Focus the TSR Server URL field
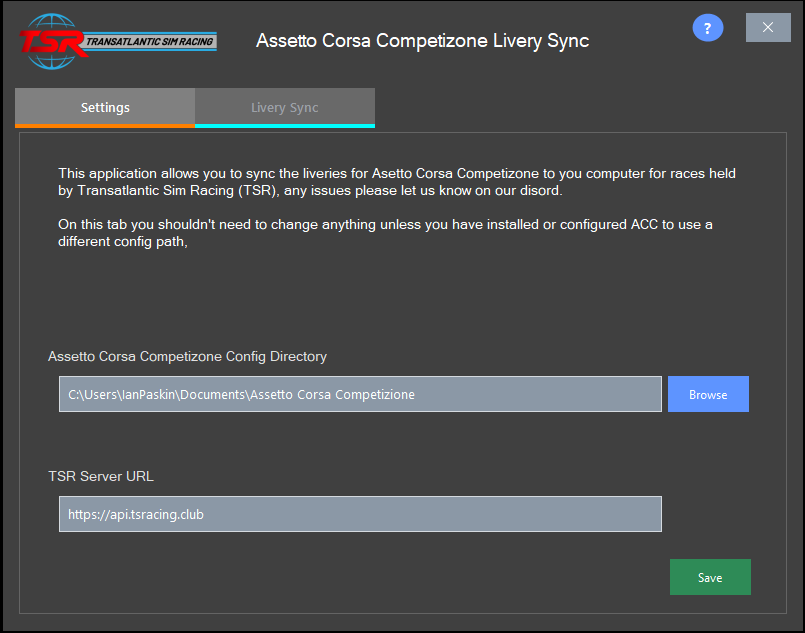The height and width of the screenshot is (633, 805). click(360, 514)
